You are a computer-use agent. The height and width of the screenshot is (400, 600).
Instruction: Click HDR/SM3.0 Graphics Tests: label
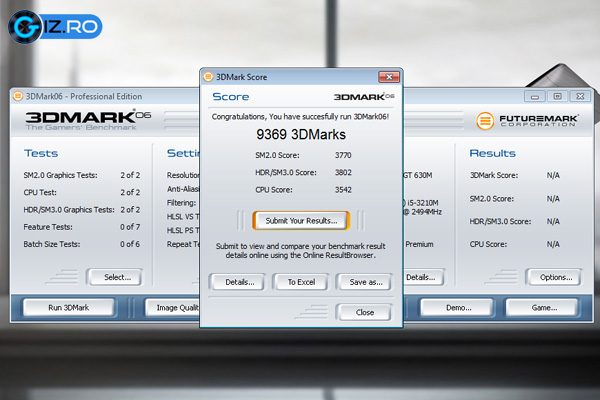click(x=69, y=210)
